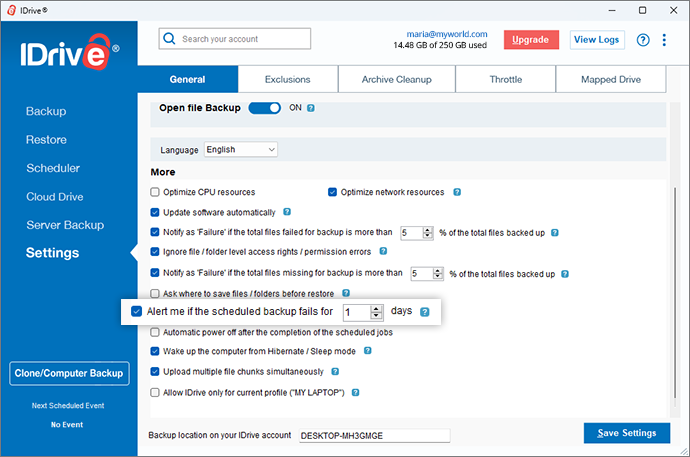The width and height of the screenshot is (690, 457).
Task: Open the three-dot more options menu
Action: click(x=664, y=40)
